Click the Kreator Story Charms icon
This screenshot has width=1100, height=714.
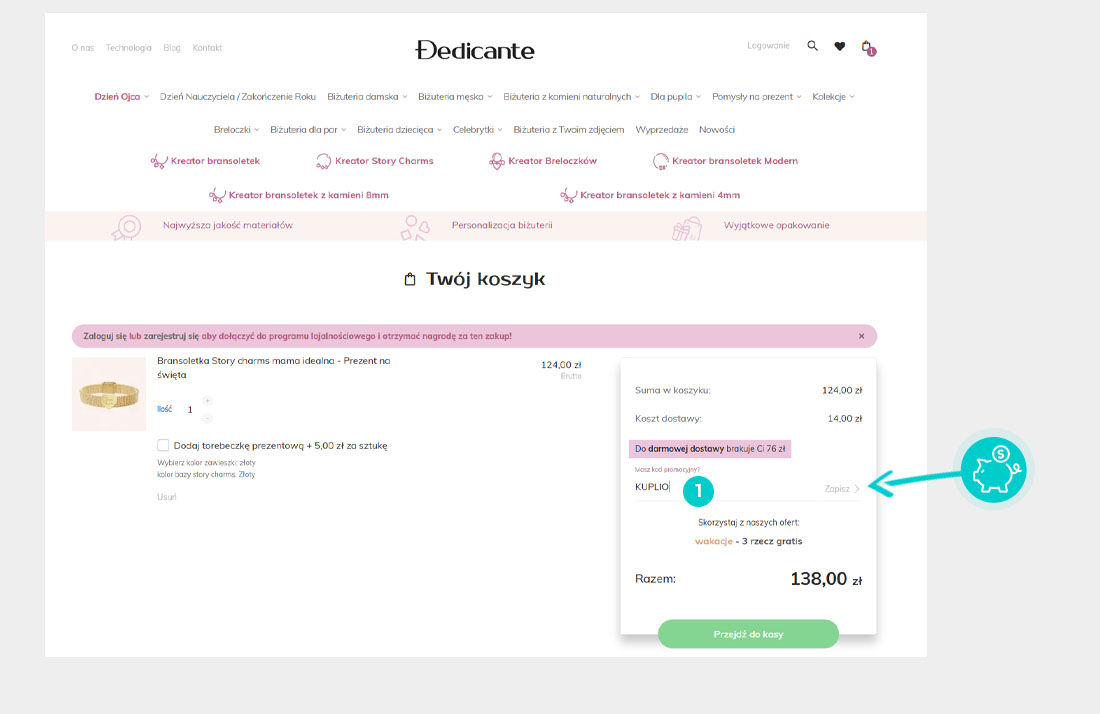(x=323, y=161)
